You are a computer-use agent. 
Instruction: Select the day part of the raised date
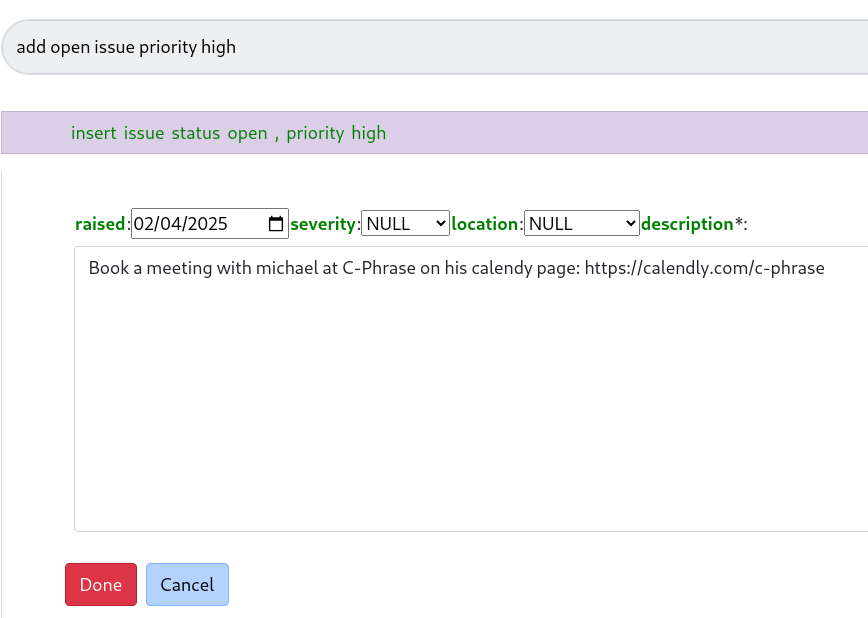click(x=168, y=224)
